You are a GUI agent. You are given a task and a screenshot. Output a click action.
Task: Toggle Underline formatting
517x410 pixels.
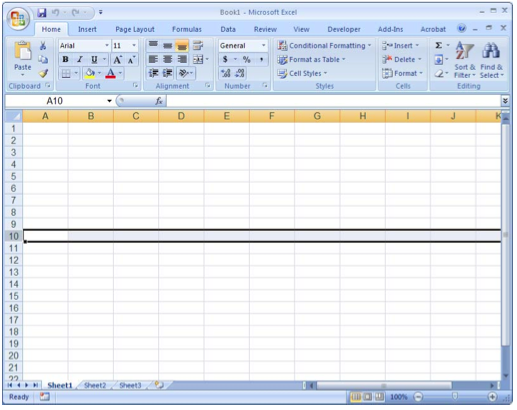(x=94, y=59)
